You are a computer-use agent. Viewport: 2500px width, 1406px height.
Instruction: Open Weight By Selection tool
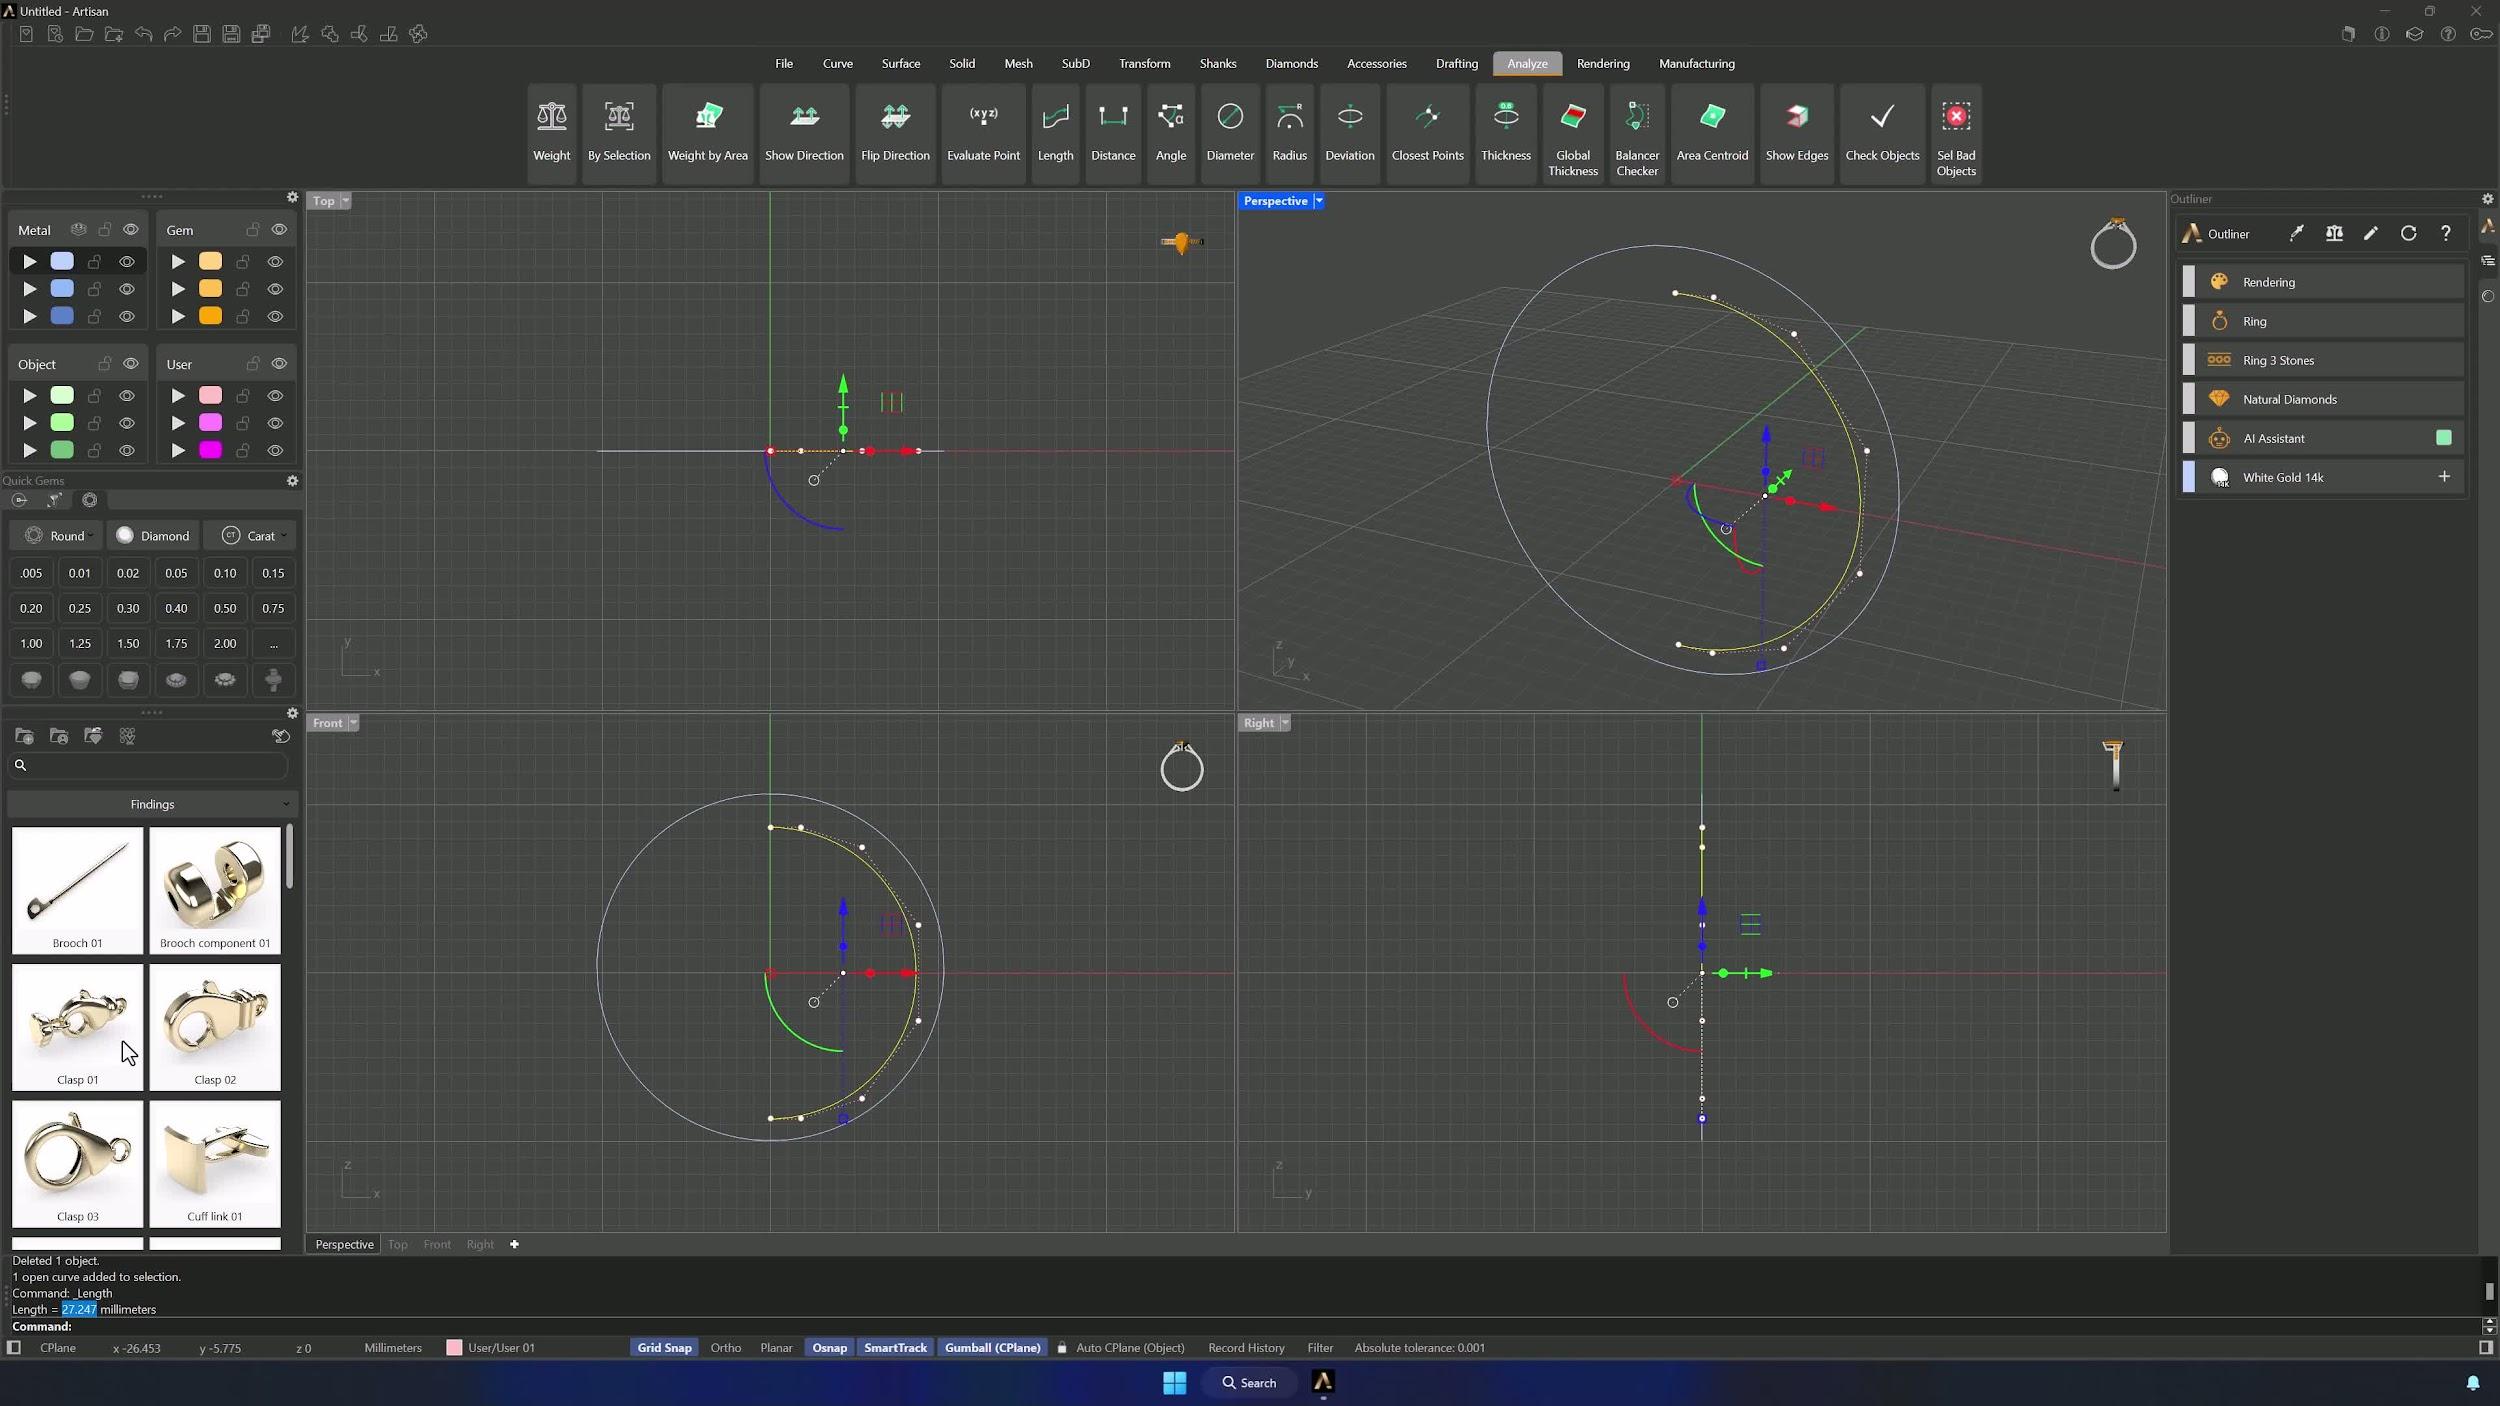pyautogui.click(x=618, y=132)
